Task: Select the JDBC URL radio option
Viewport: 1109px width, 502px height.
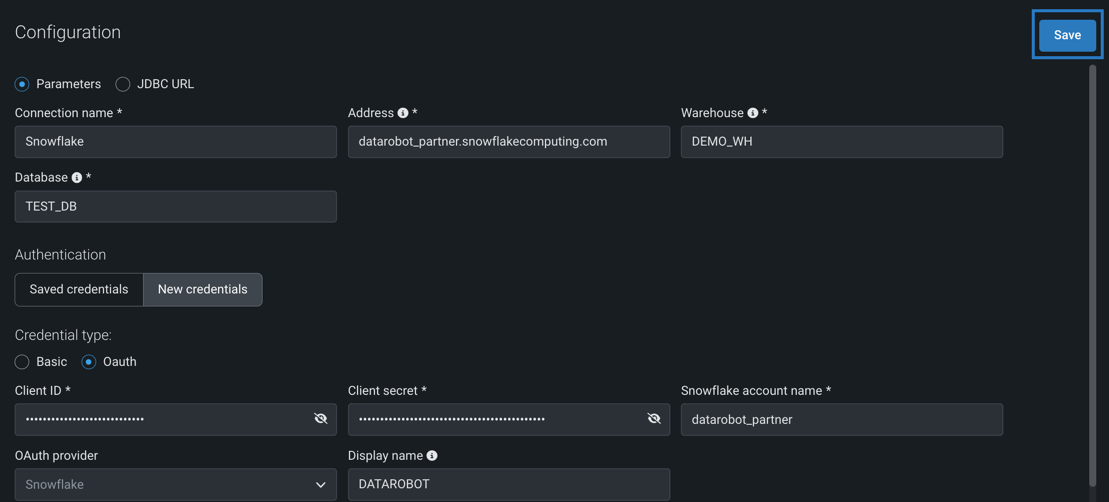Action: (x=123, y=84)
